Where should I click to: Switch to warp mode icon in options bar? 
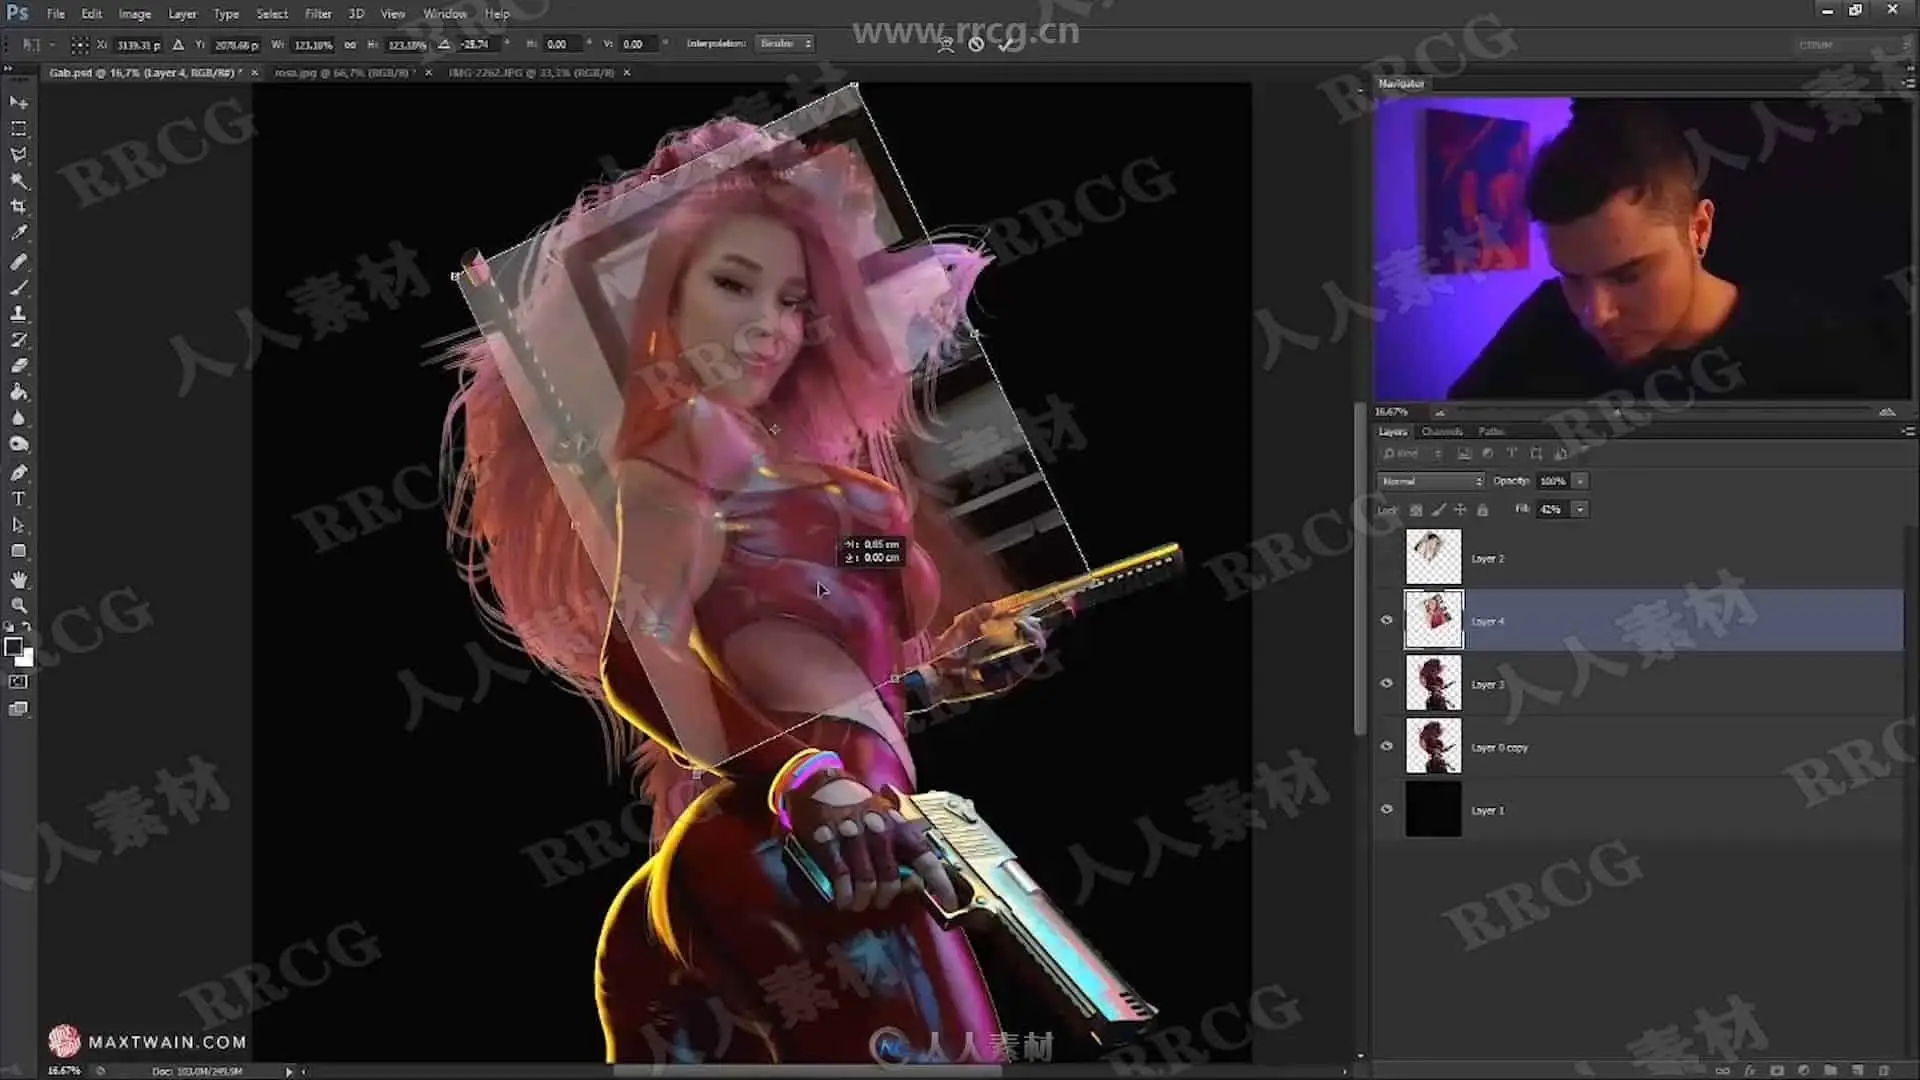(945, 44)
